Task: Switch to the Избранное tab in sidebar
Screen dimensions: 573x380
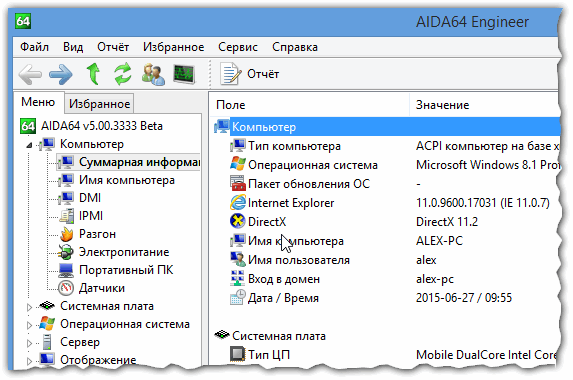Action: pos(99,104)
